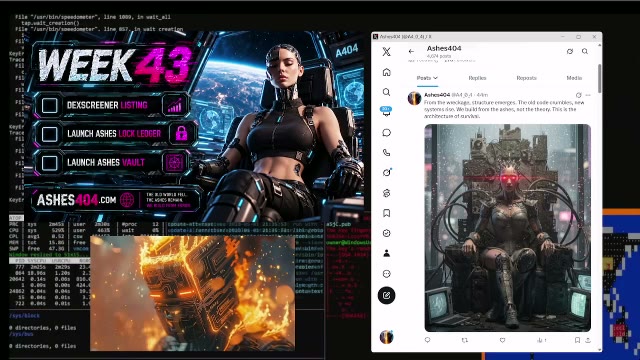The image size is (640, 360).
Task: Click 'tap.wait_creation()' line in the terminal
Action: coord(50,23)
